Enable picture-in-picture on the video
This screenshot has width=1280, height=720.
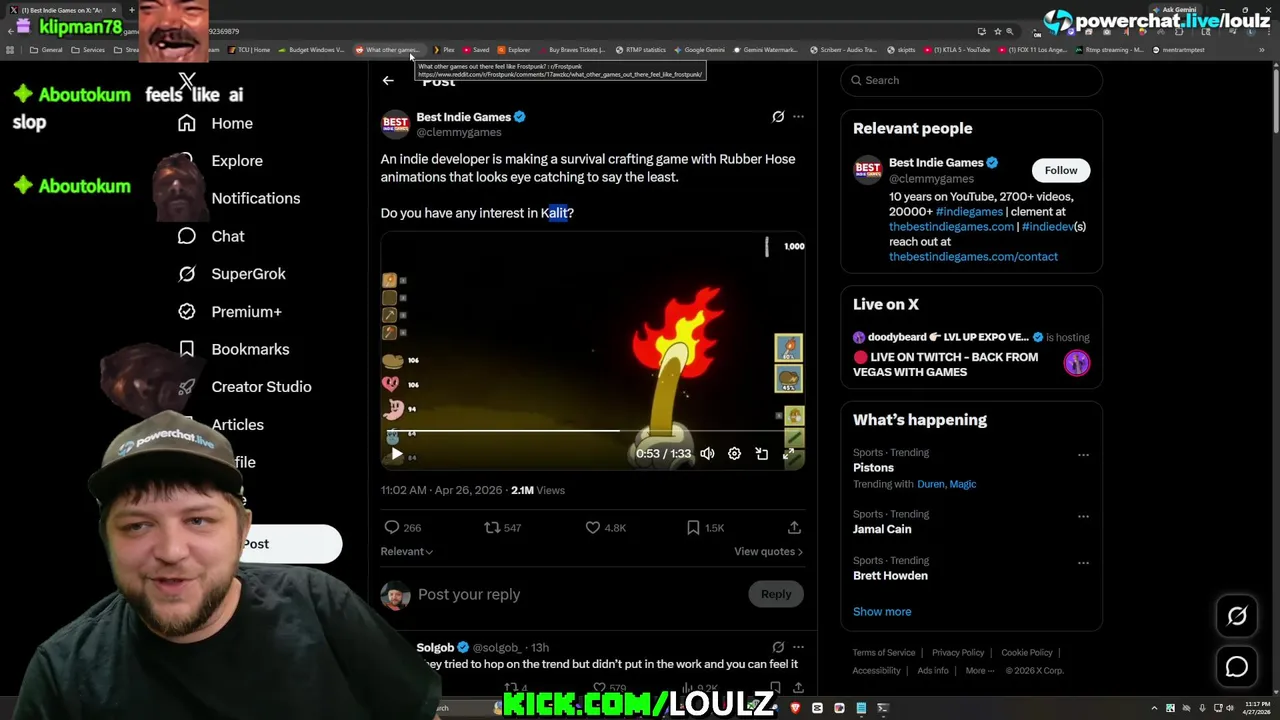[762, 454]
